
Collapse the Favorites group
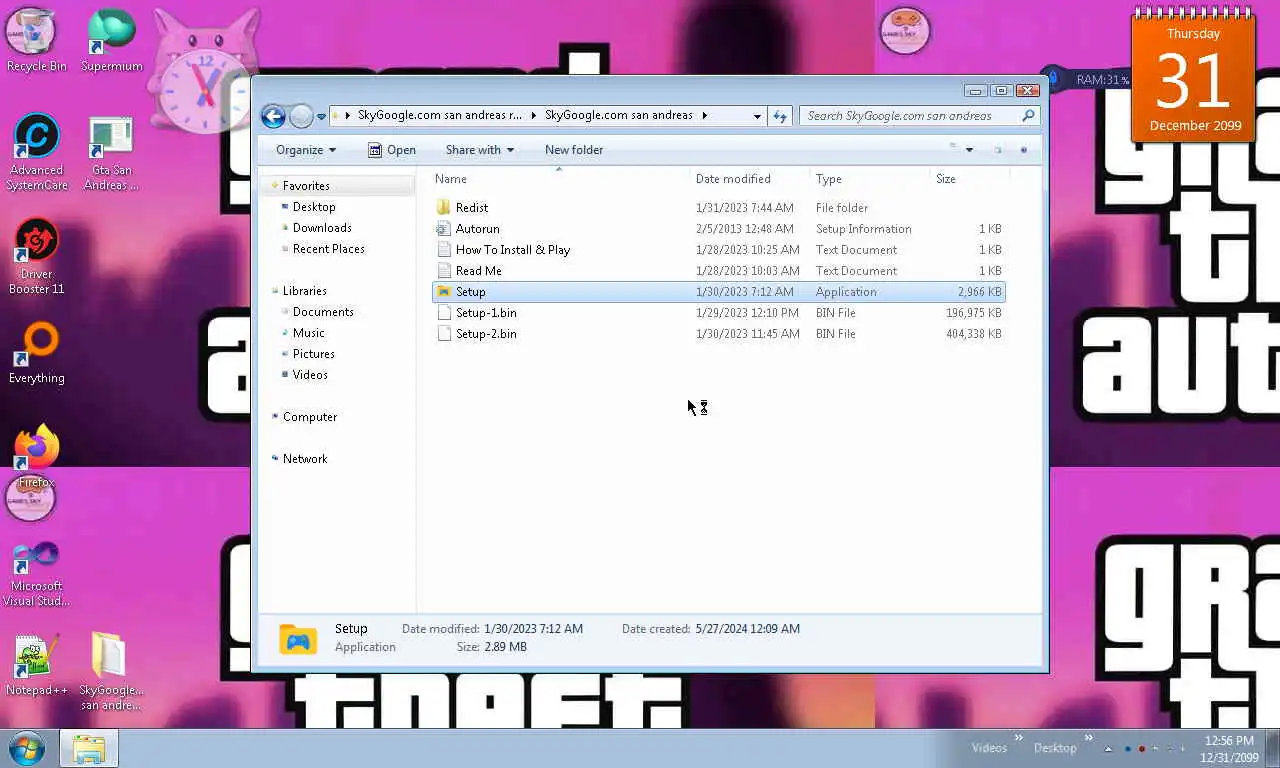275,186
